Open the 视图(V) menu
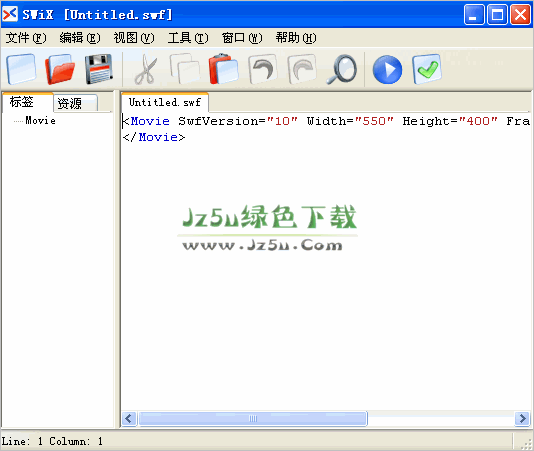 tap(134, 37)
